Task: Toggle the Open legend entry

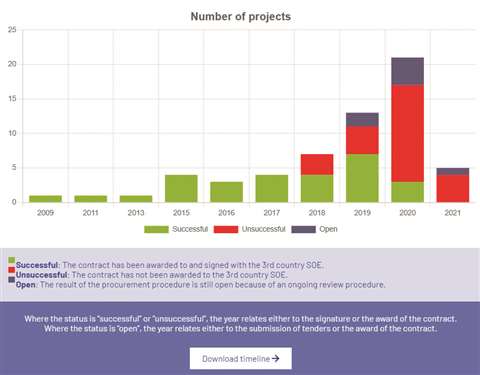Action: click(314, 229)
